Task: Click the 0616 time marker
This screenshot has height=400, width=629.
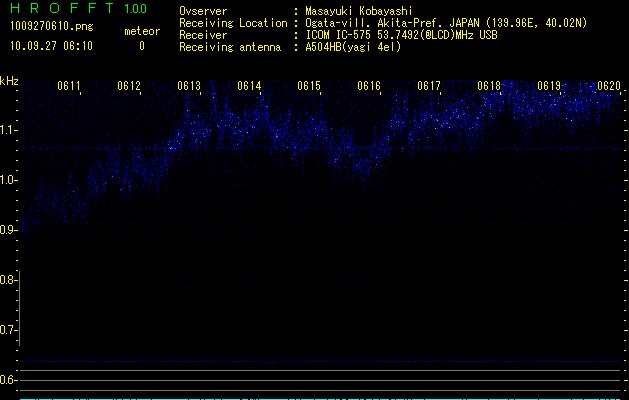Action: pyautogui.click(x=369, y=86)
